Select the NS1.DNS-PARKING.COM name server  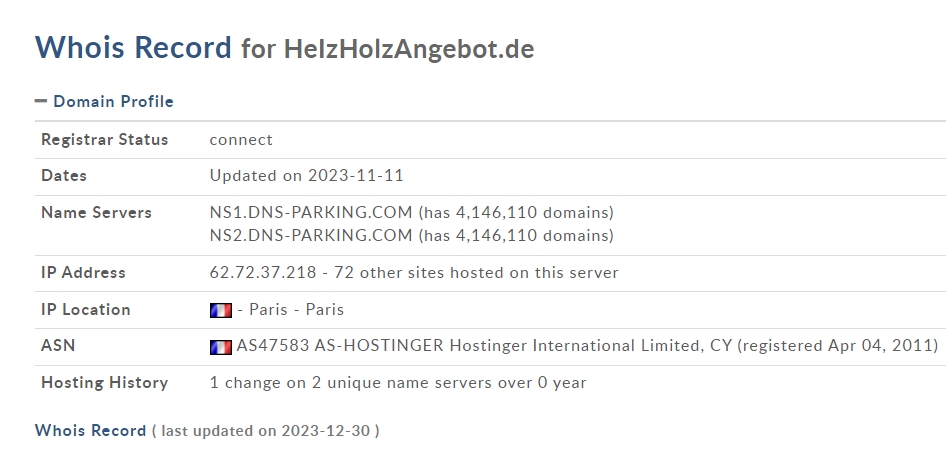311,212
